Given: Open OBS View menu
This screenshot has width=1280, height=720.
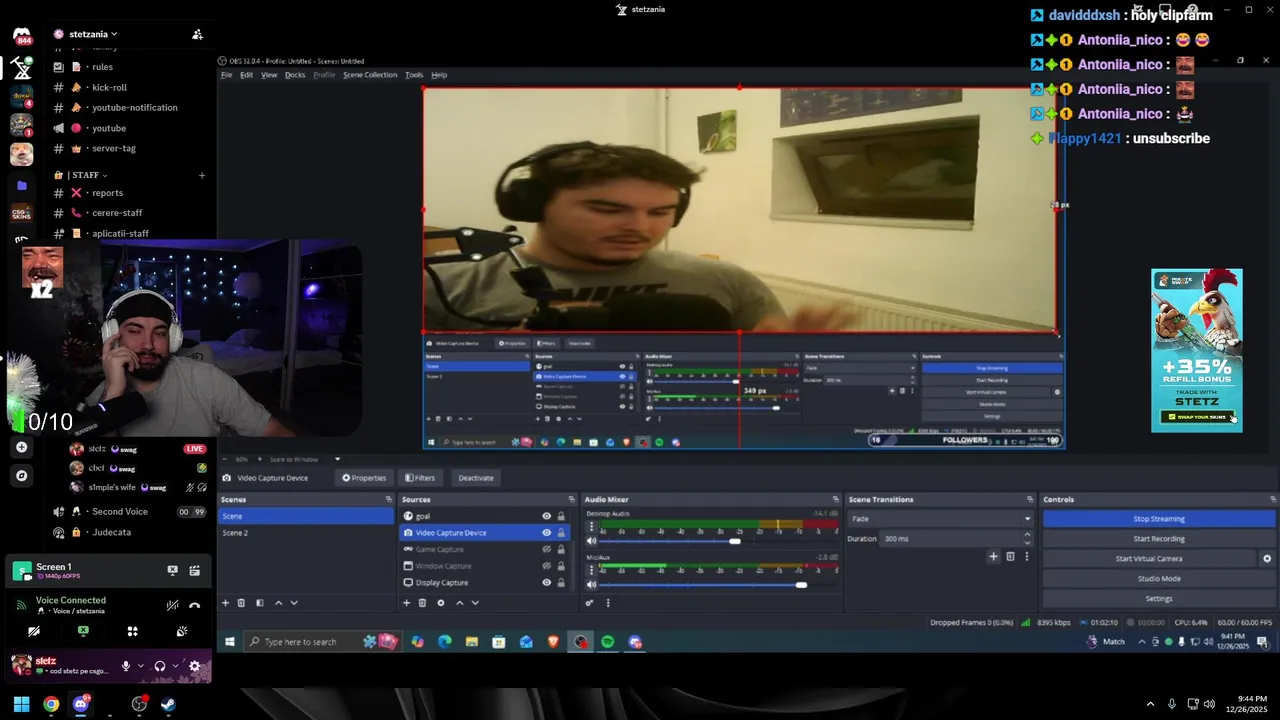Looking at the screenshot, I should tap(269, 75).
